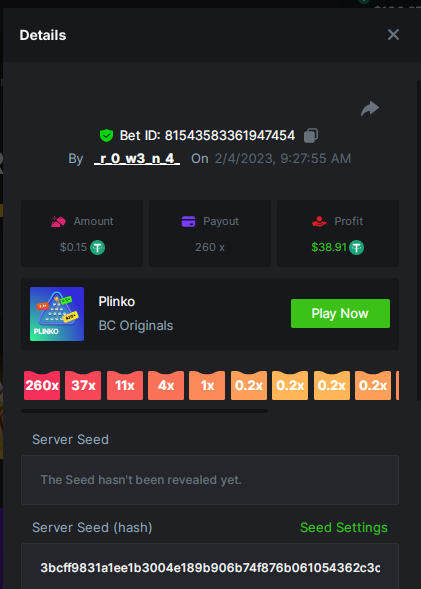421x589 pixels.
Task: Open the r_0_w3_n_4 user profile link
Action: 137,159
